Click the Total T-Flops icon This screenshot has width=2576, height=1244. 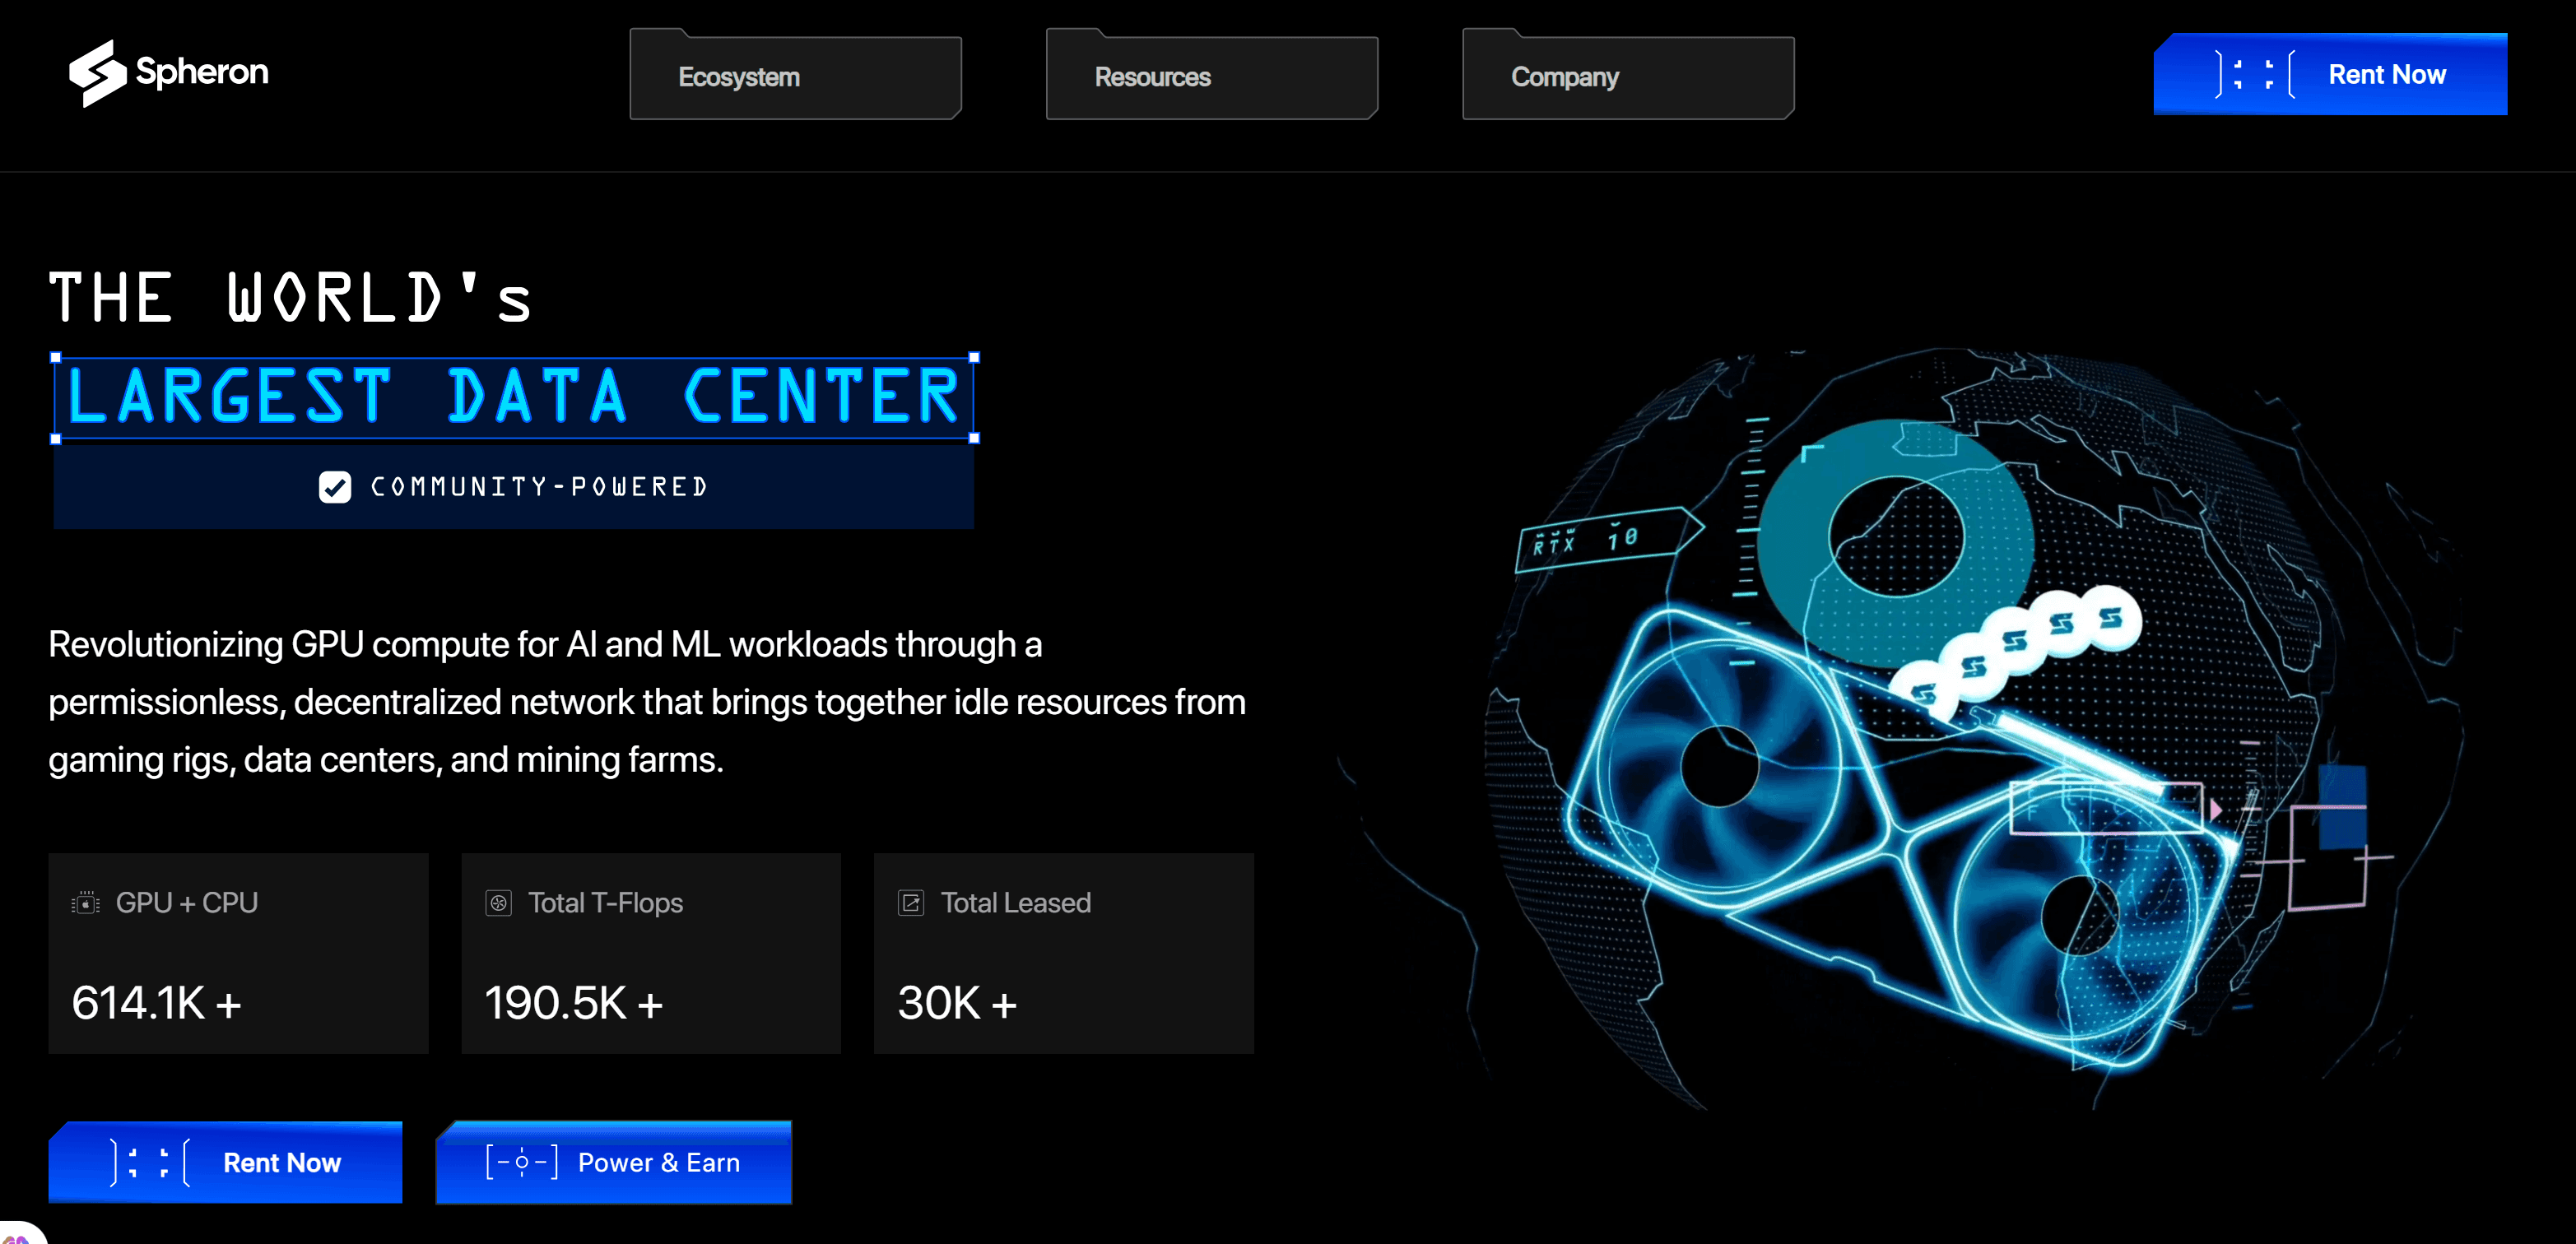point(498,903)
